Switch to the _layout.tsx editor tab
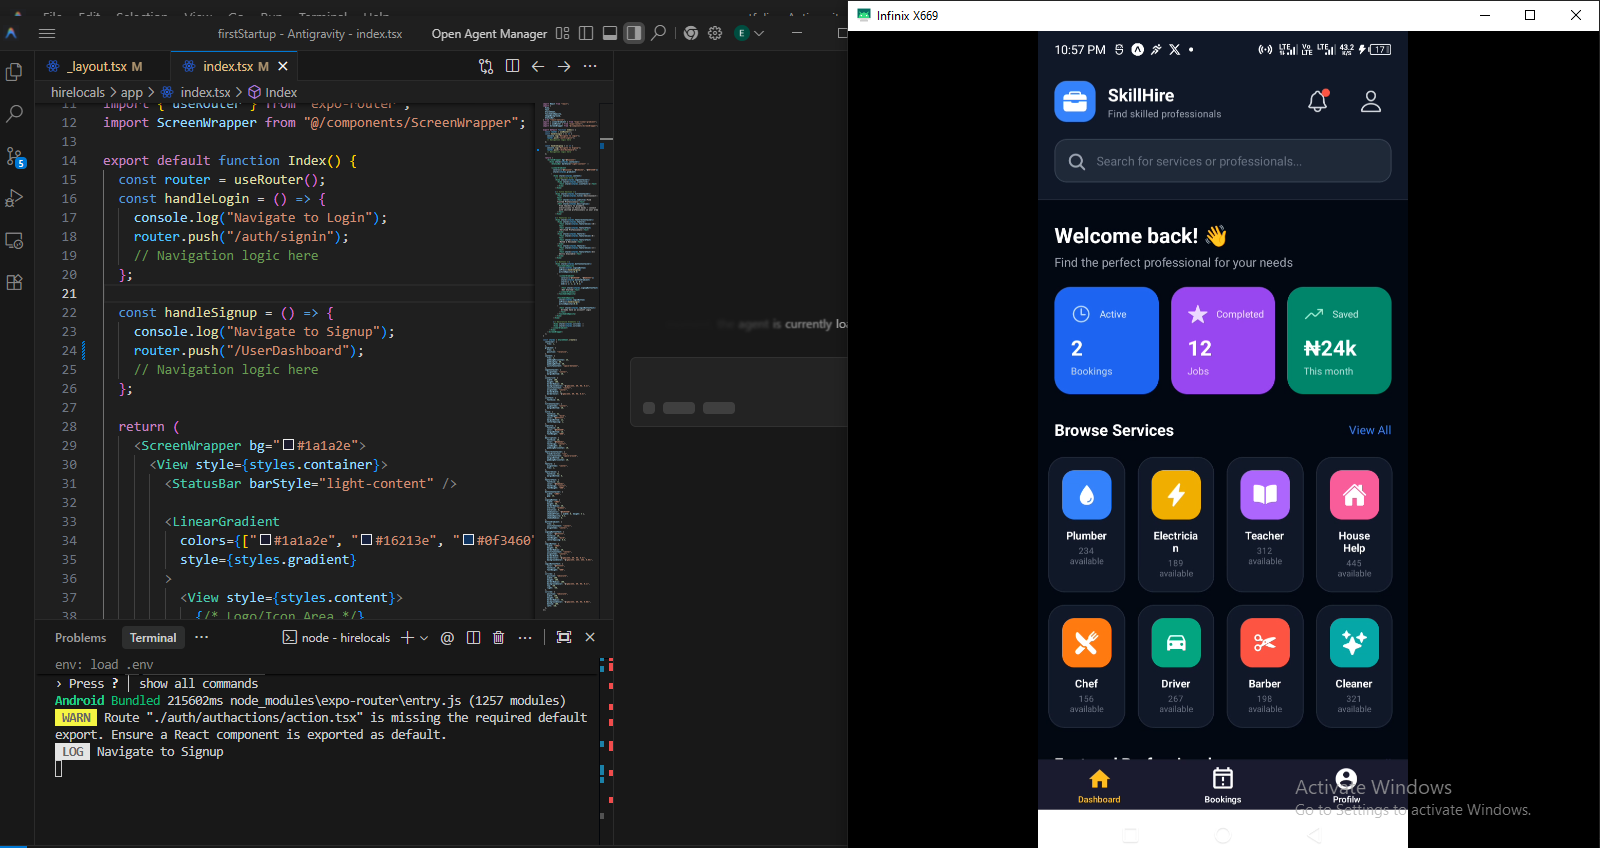Image resolution: width=1600 pixels, height=848 pixels. click(97, 66)
